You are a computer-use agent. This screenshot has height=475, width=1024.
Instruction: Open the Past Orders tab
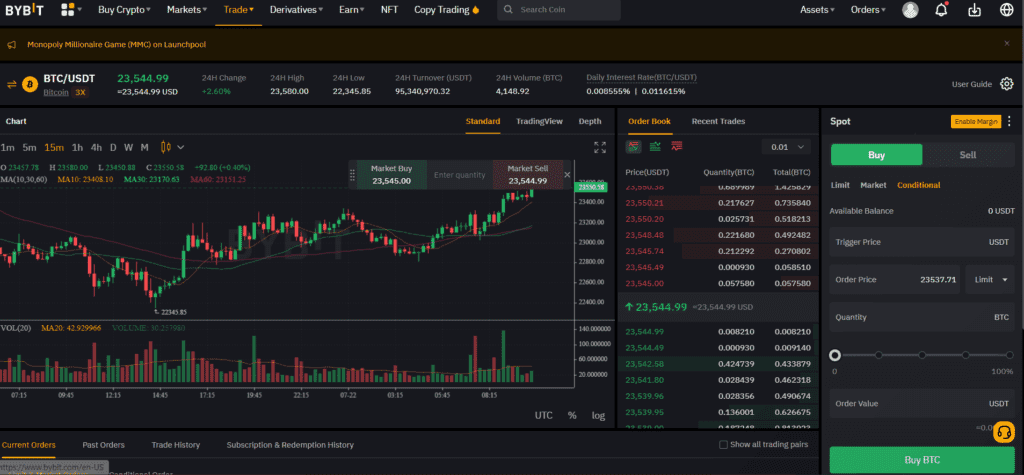(103, 445)
